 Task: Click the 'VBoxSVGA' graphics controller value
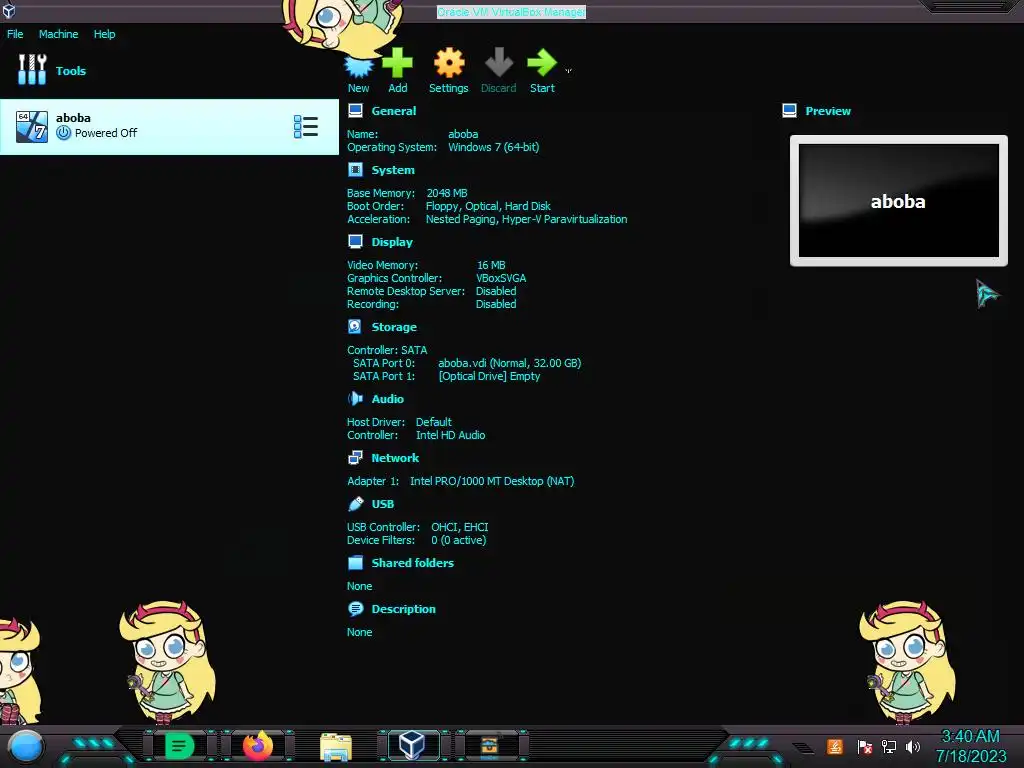tap(501, 278)
